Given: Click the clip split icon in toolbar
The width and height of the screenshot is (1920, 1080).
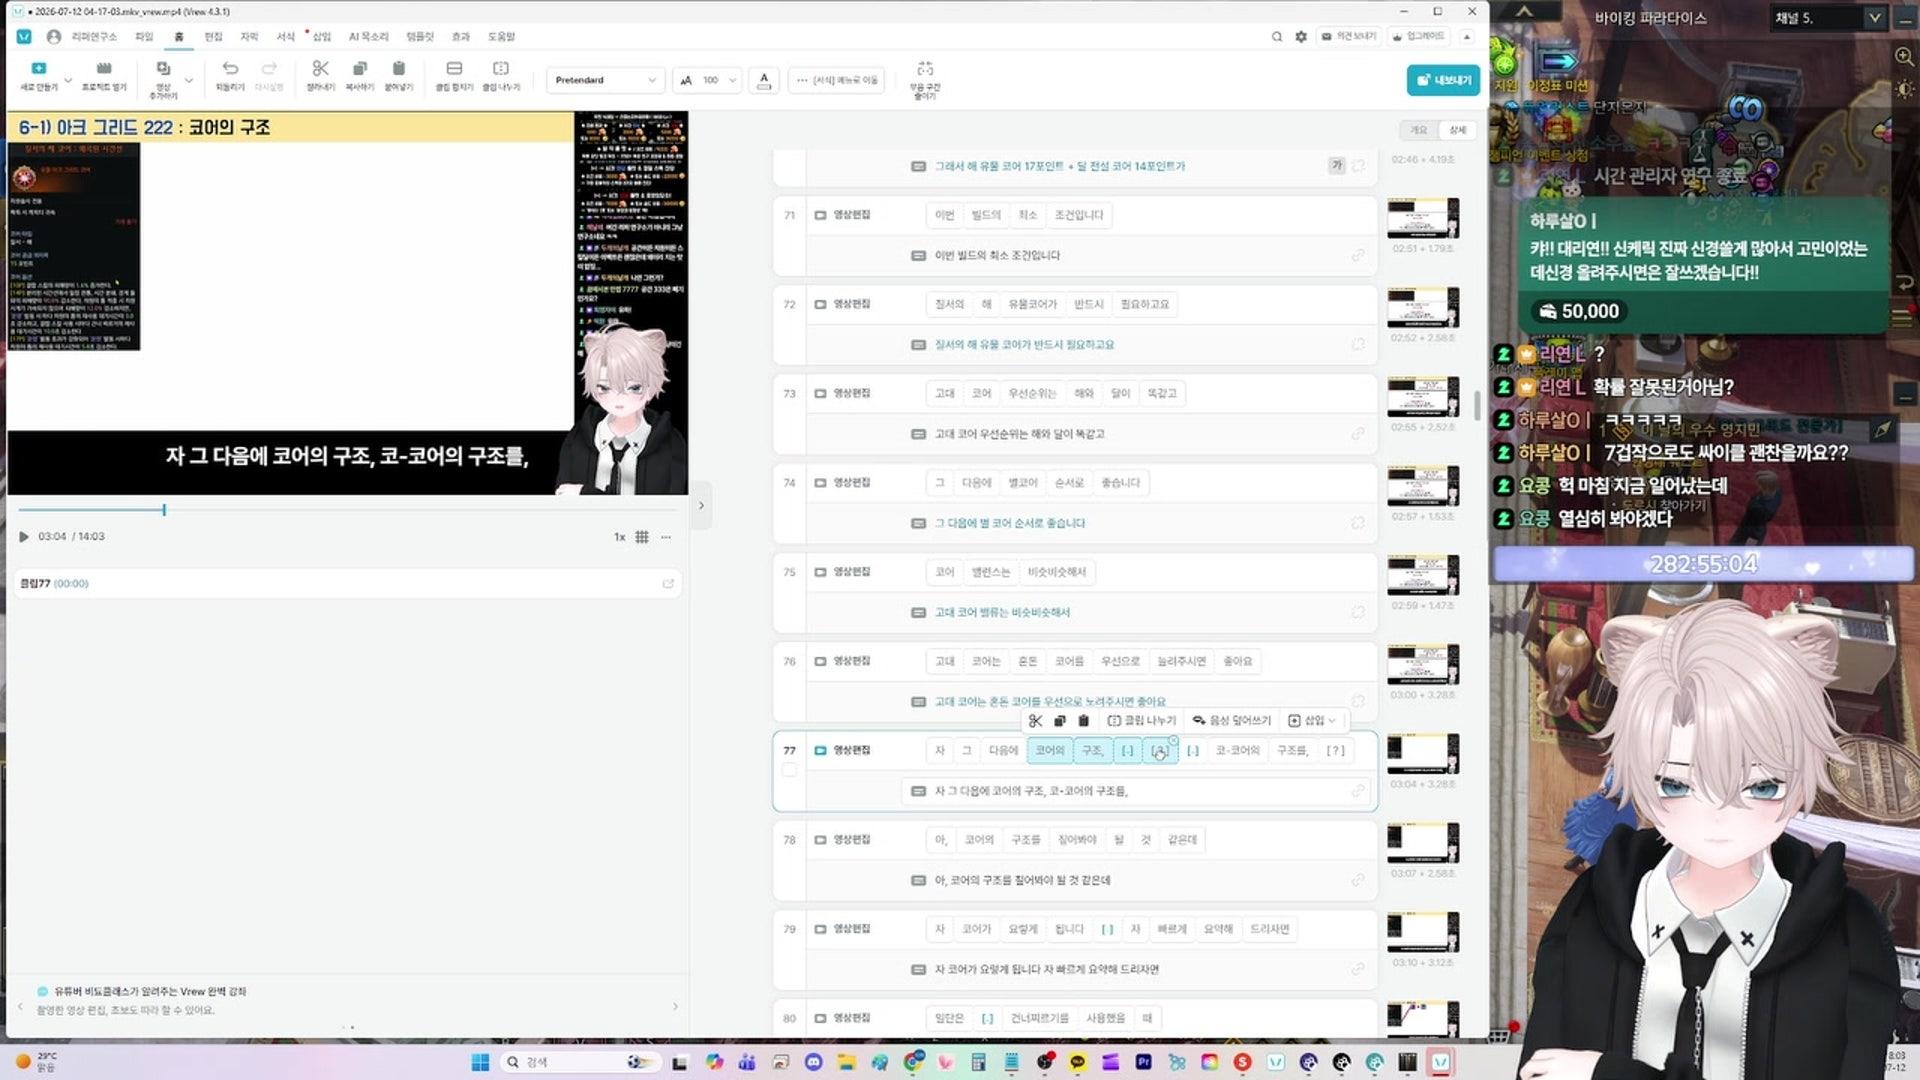Looking at the screenshot, I should click(501, 68).
